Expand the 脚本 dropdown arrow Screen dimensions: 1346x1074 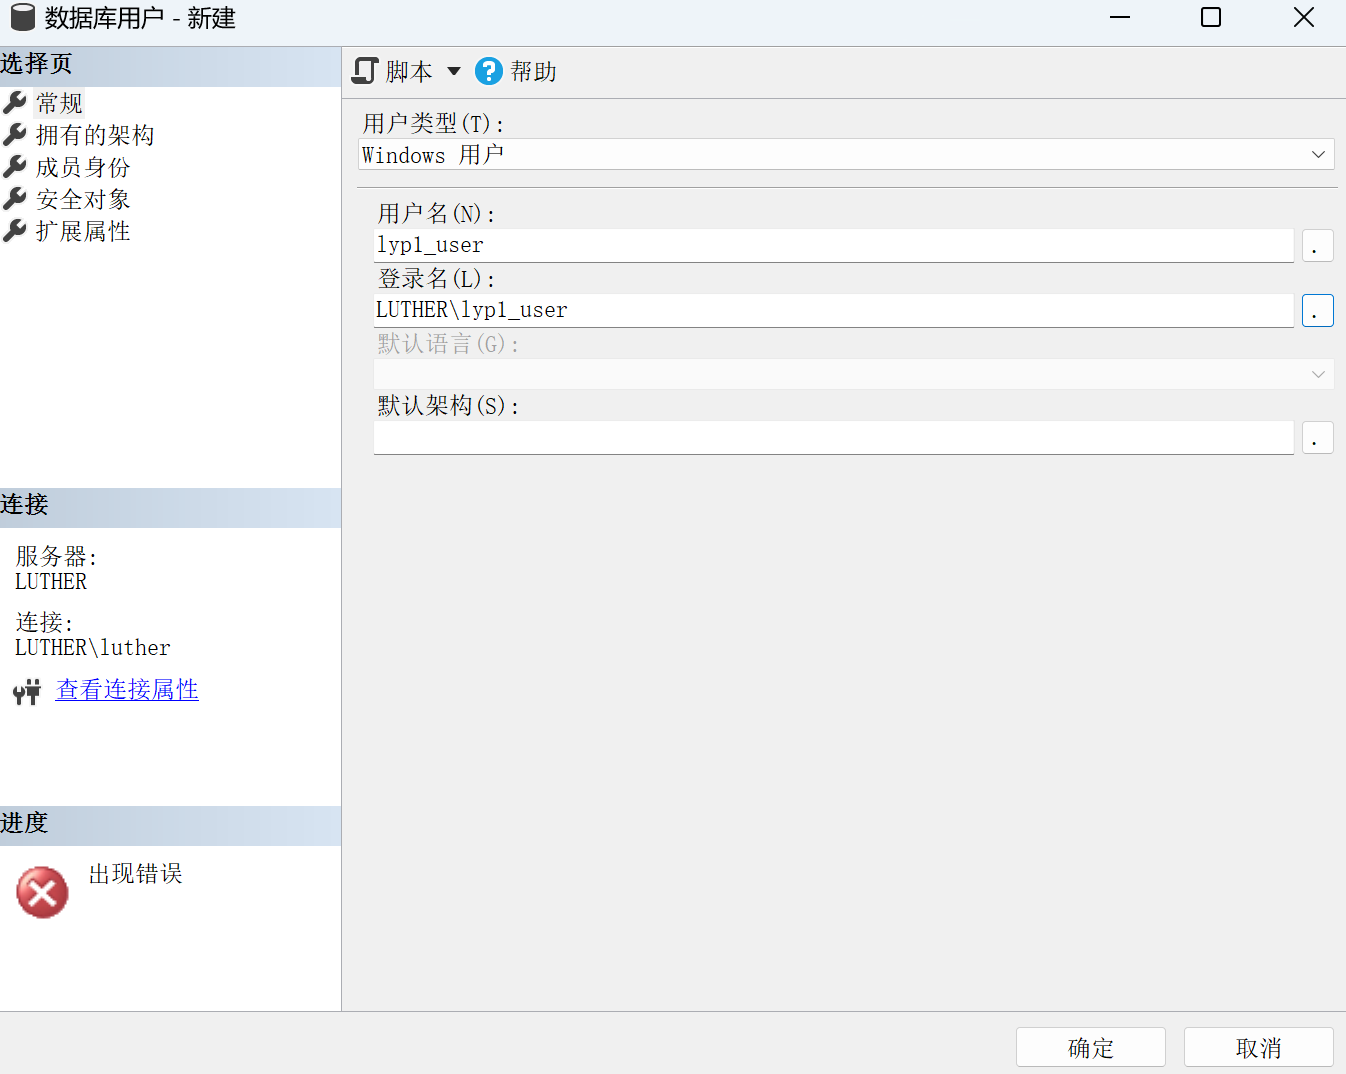click(x=455, y=71)
